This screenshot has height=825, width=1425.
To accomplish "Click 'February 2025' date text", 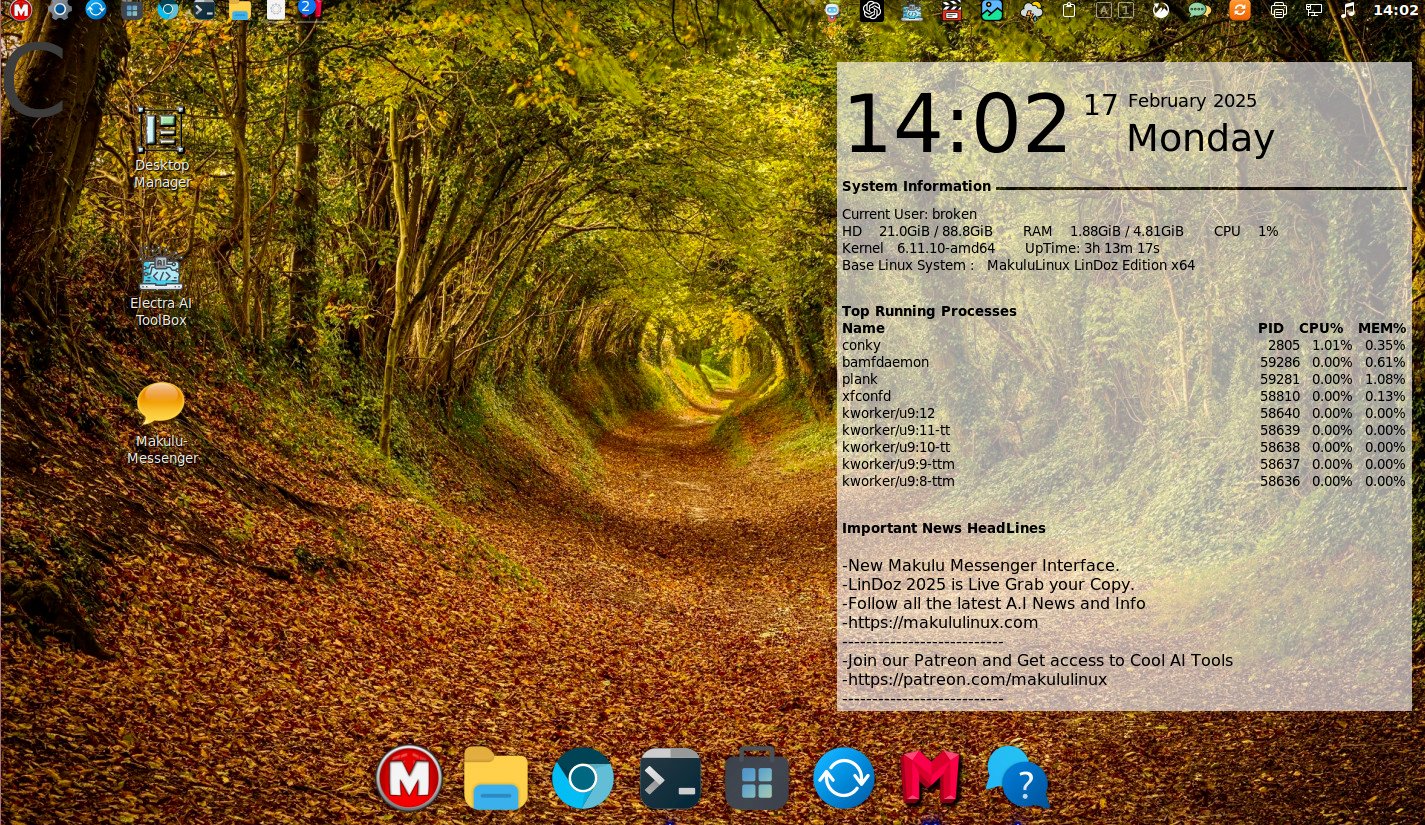I will coord(1192,101).
